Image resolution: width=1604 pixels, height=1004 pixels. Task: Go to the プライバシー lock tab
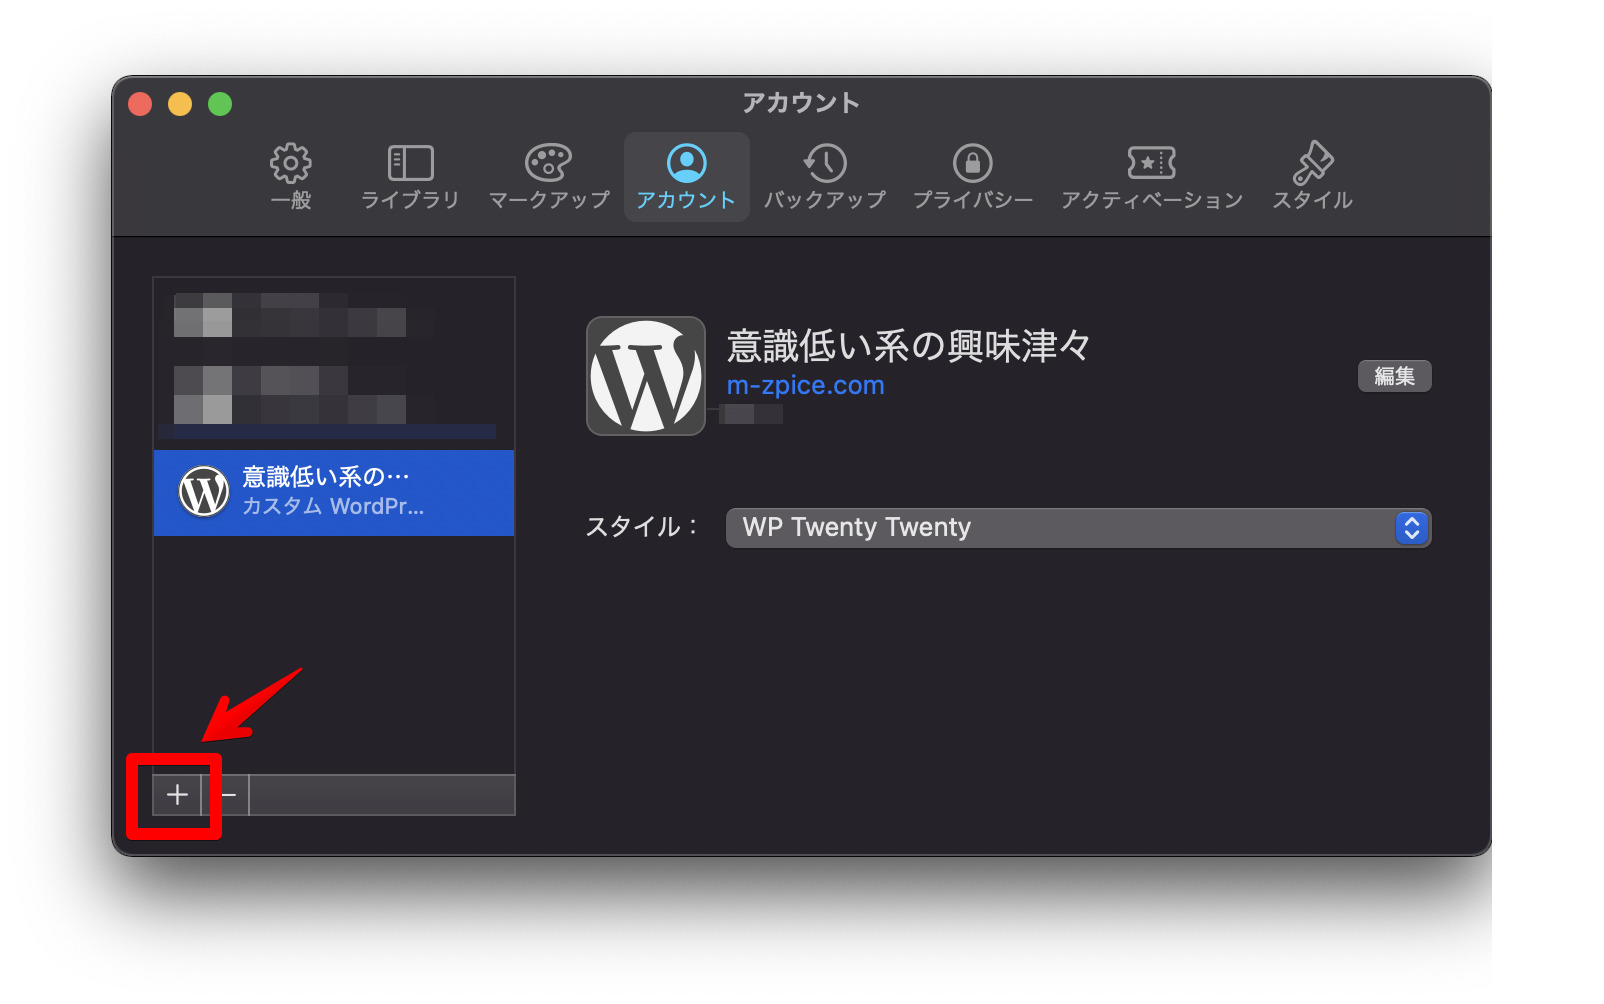(x=973, y=177)
